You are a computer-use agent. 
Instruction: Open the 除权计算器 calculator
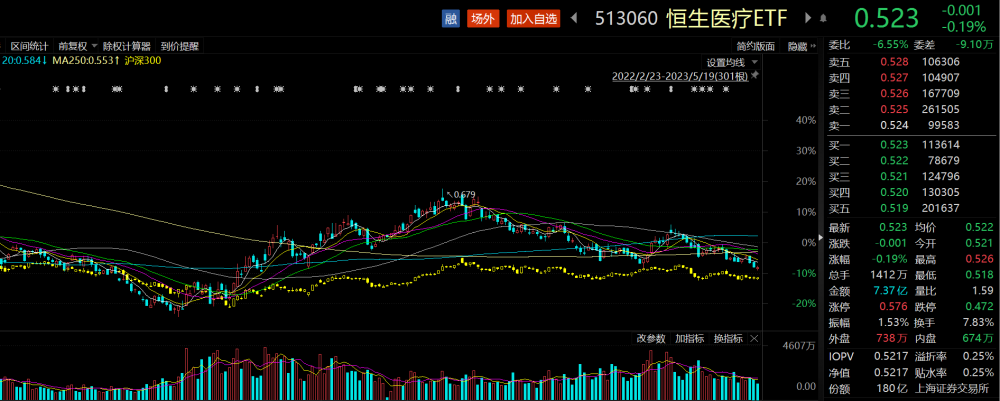127,46
